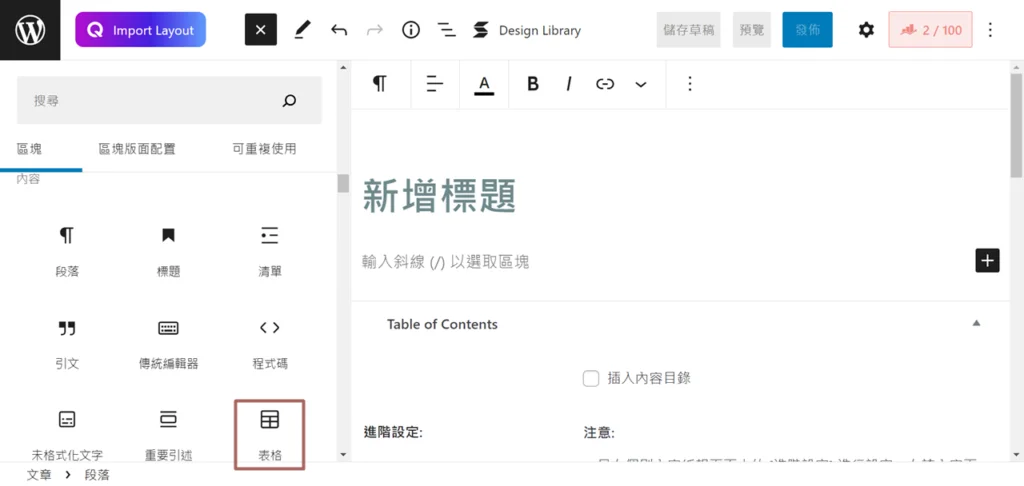Click the 文章 breadcrumb

point(39,475)
